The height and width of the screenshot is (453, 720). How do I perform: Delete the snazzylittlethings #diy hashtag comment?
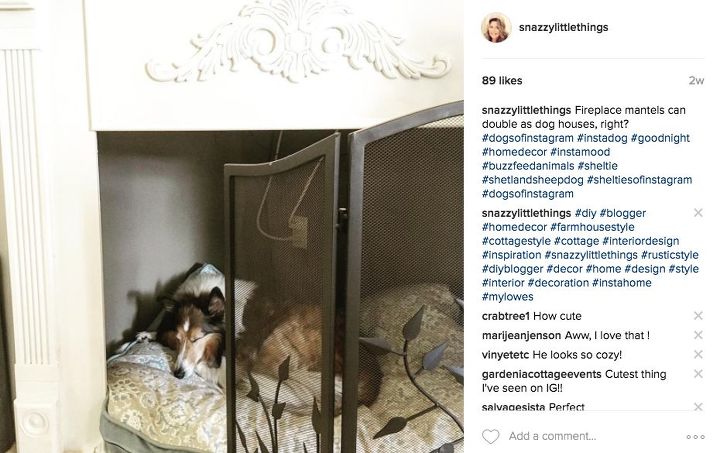[x=698, y=213]
